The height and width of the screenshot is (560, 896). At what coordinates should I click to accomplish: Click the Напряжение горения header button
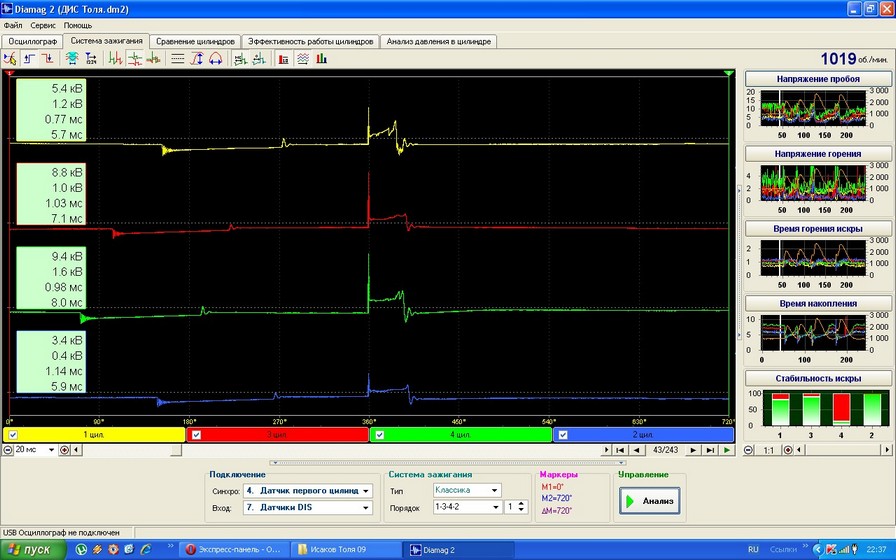click(x=818, y=154)
